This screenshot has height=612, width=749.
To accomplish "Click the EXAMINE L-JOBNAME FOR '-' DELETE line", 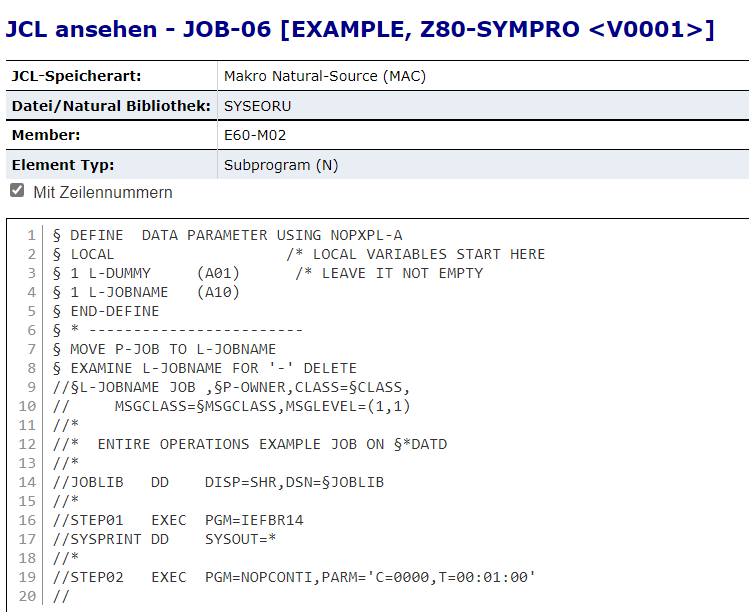I will tap(204, 368).
